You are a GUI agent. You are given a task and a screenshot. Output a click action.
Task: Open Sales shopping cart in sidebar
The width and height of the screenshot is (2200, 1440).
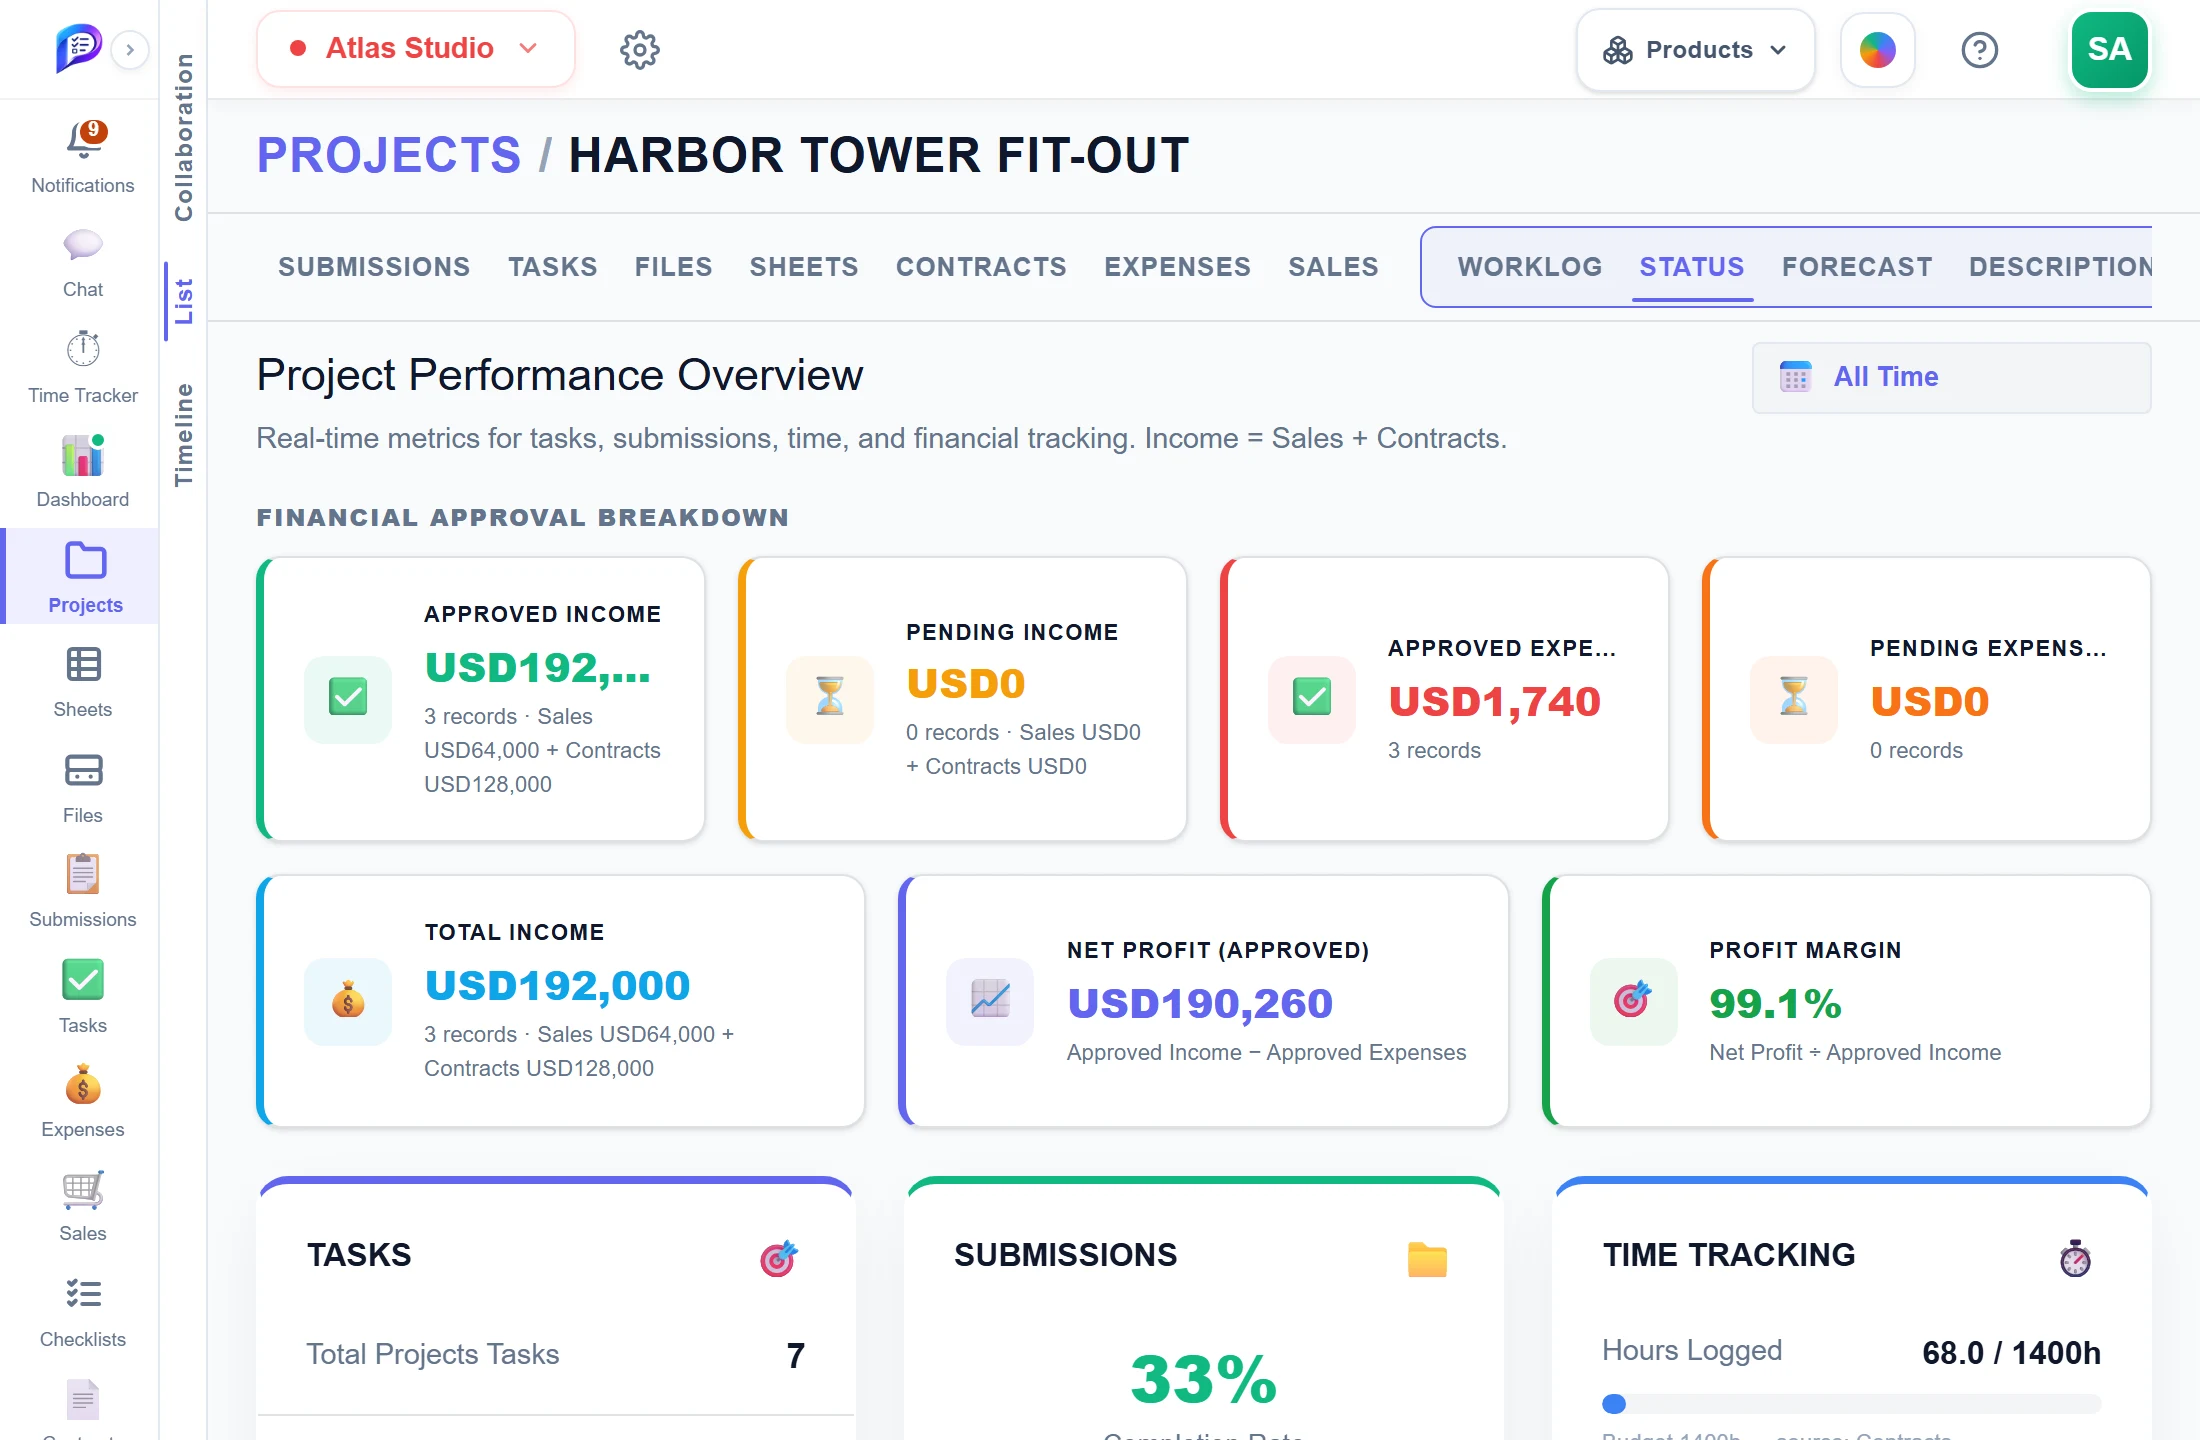pos(83,1190)
